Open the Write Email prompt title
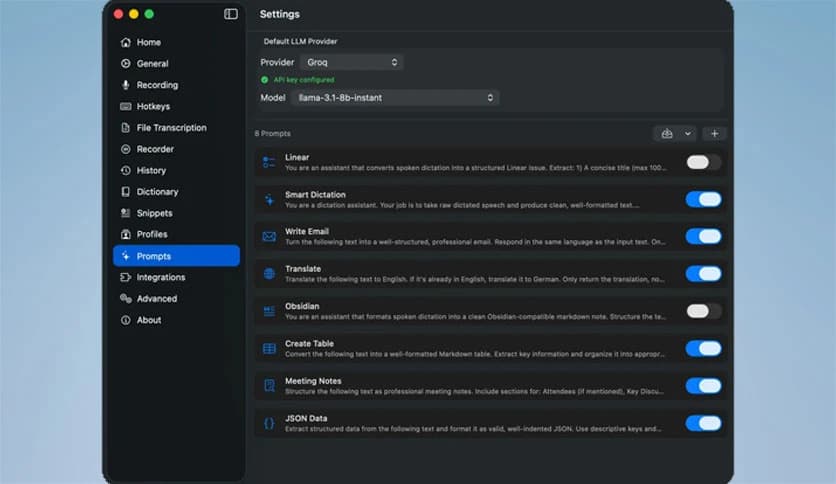This screenshot has width=836, height=484. click(x=307, y=231)
